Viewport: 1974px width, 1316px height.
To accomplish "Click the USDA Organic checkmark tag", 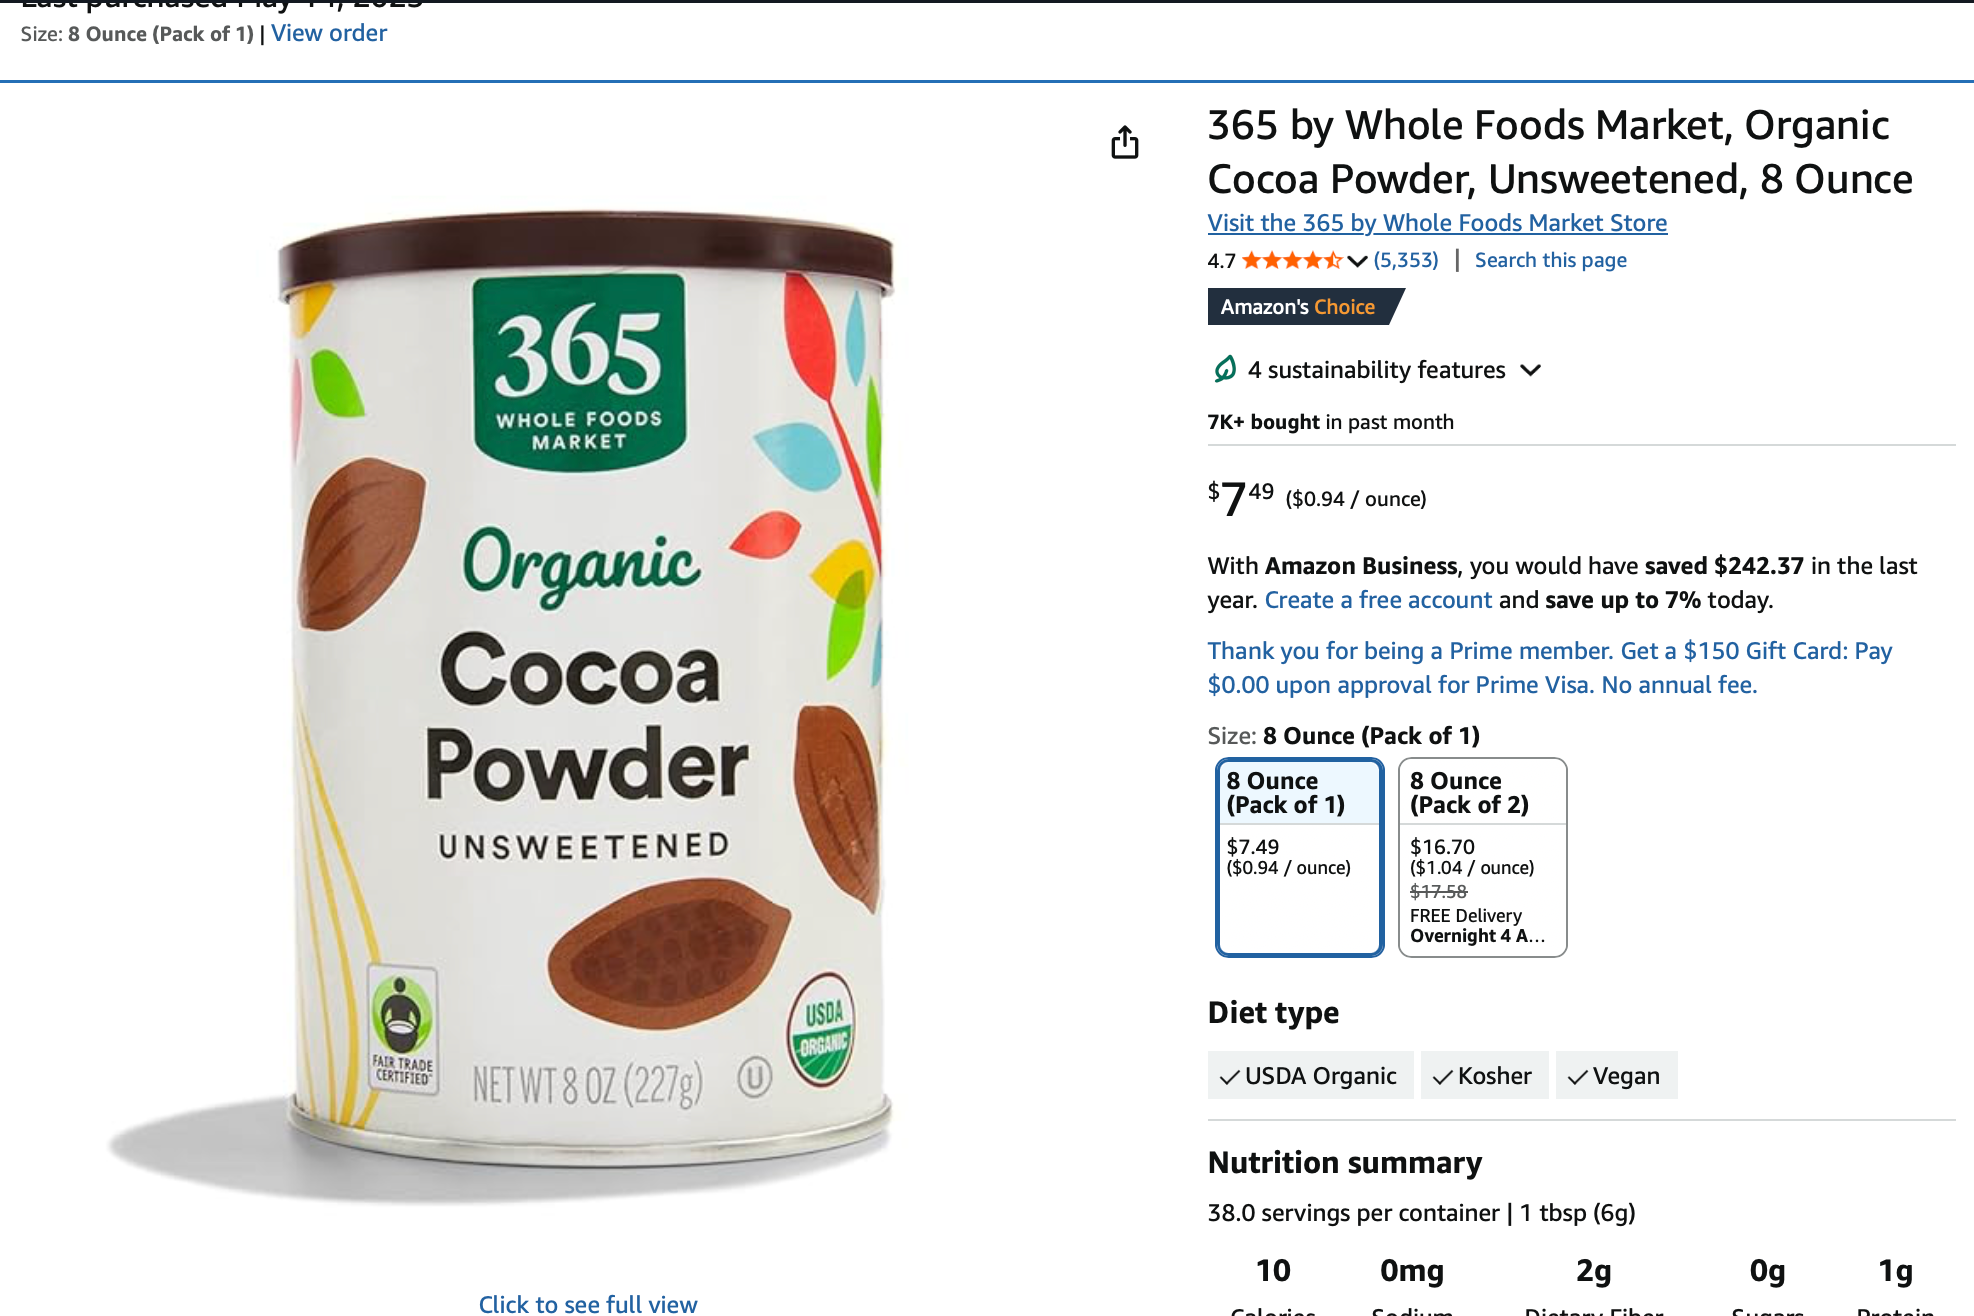I will click(x=1310, y=1076).
